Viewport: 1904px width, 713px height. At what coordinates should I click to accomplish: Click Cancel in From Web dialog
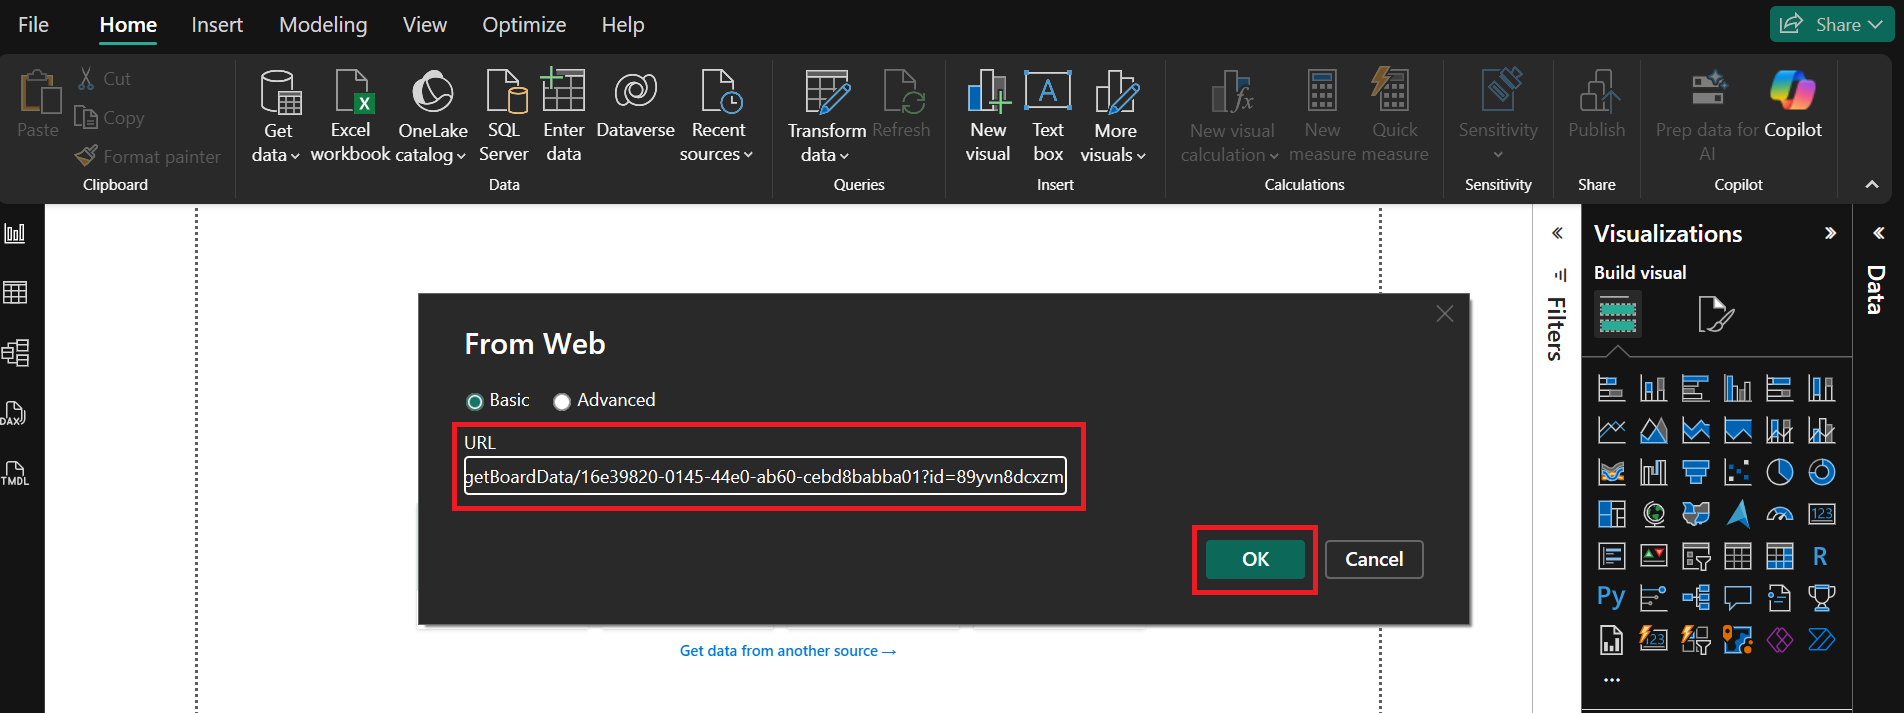coord(1374,559)
